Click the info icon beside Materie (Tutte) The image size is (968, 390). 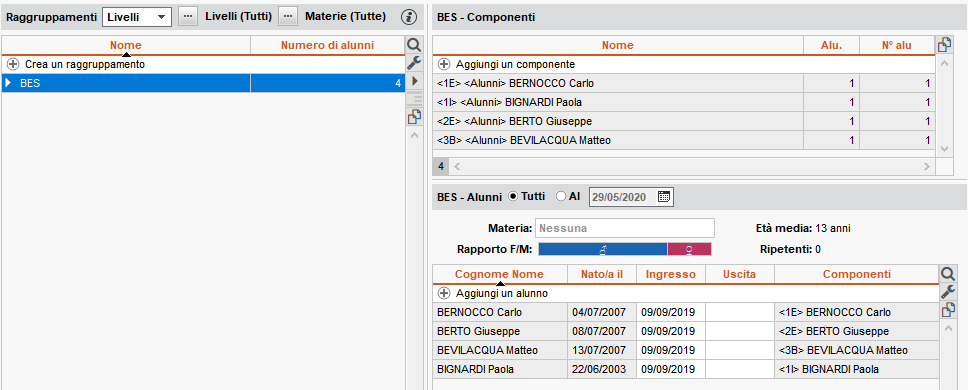point(409,17)
